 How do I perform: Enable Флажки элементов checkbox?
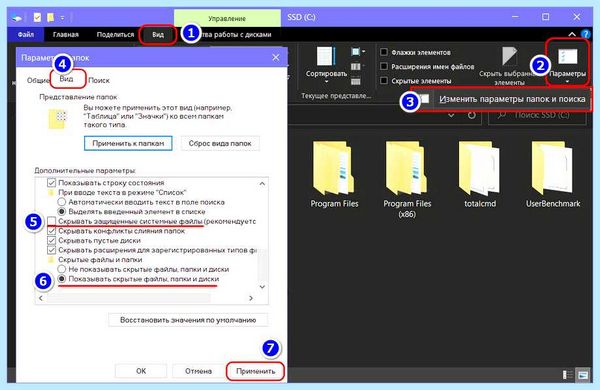point(383,52)
